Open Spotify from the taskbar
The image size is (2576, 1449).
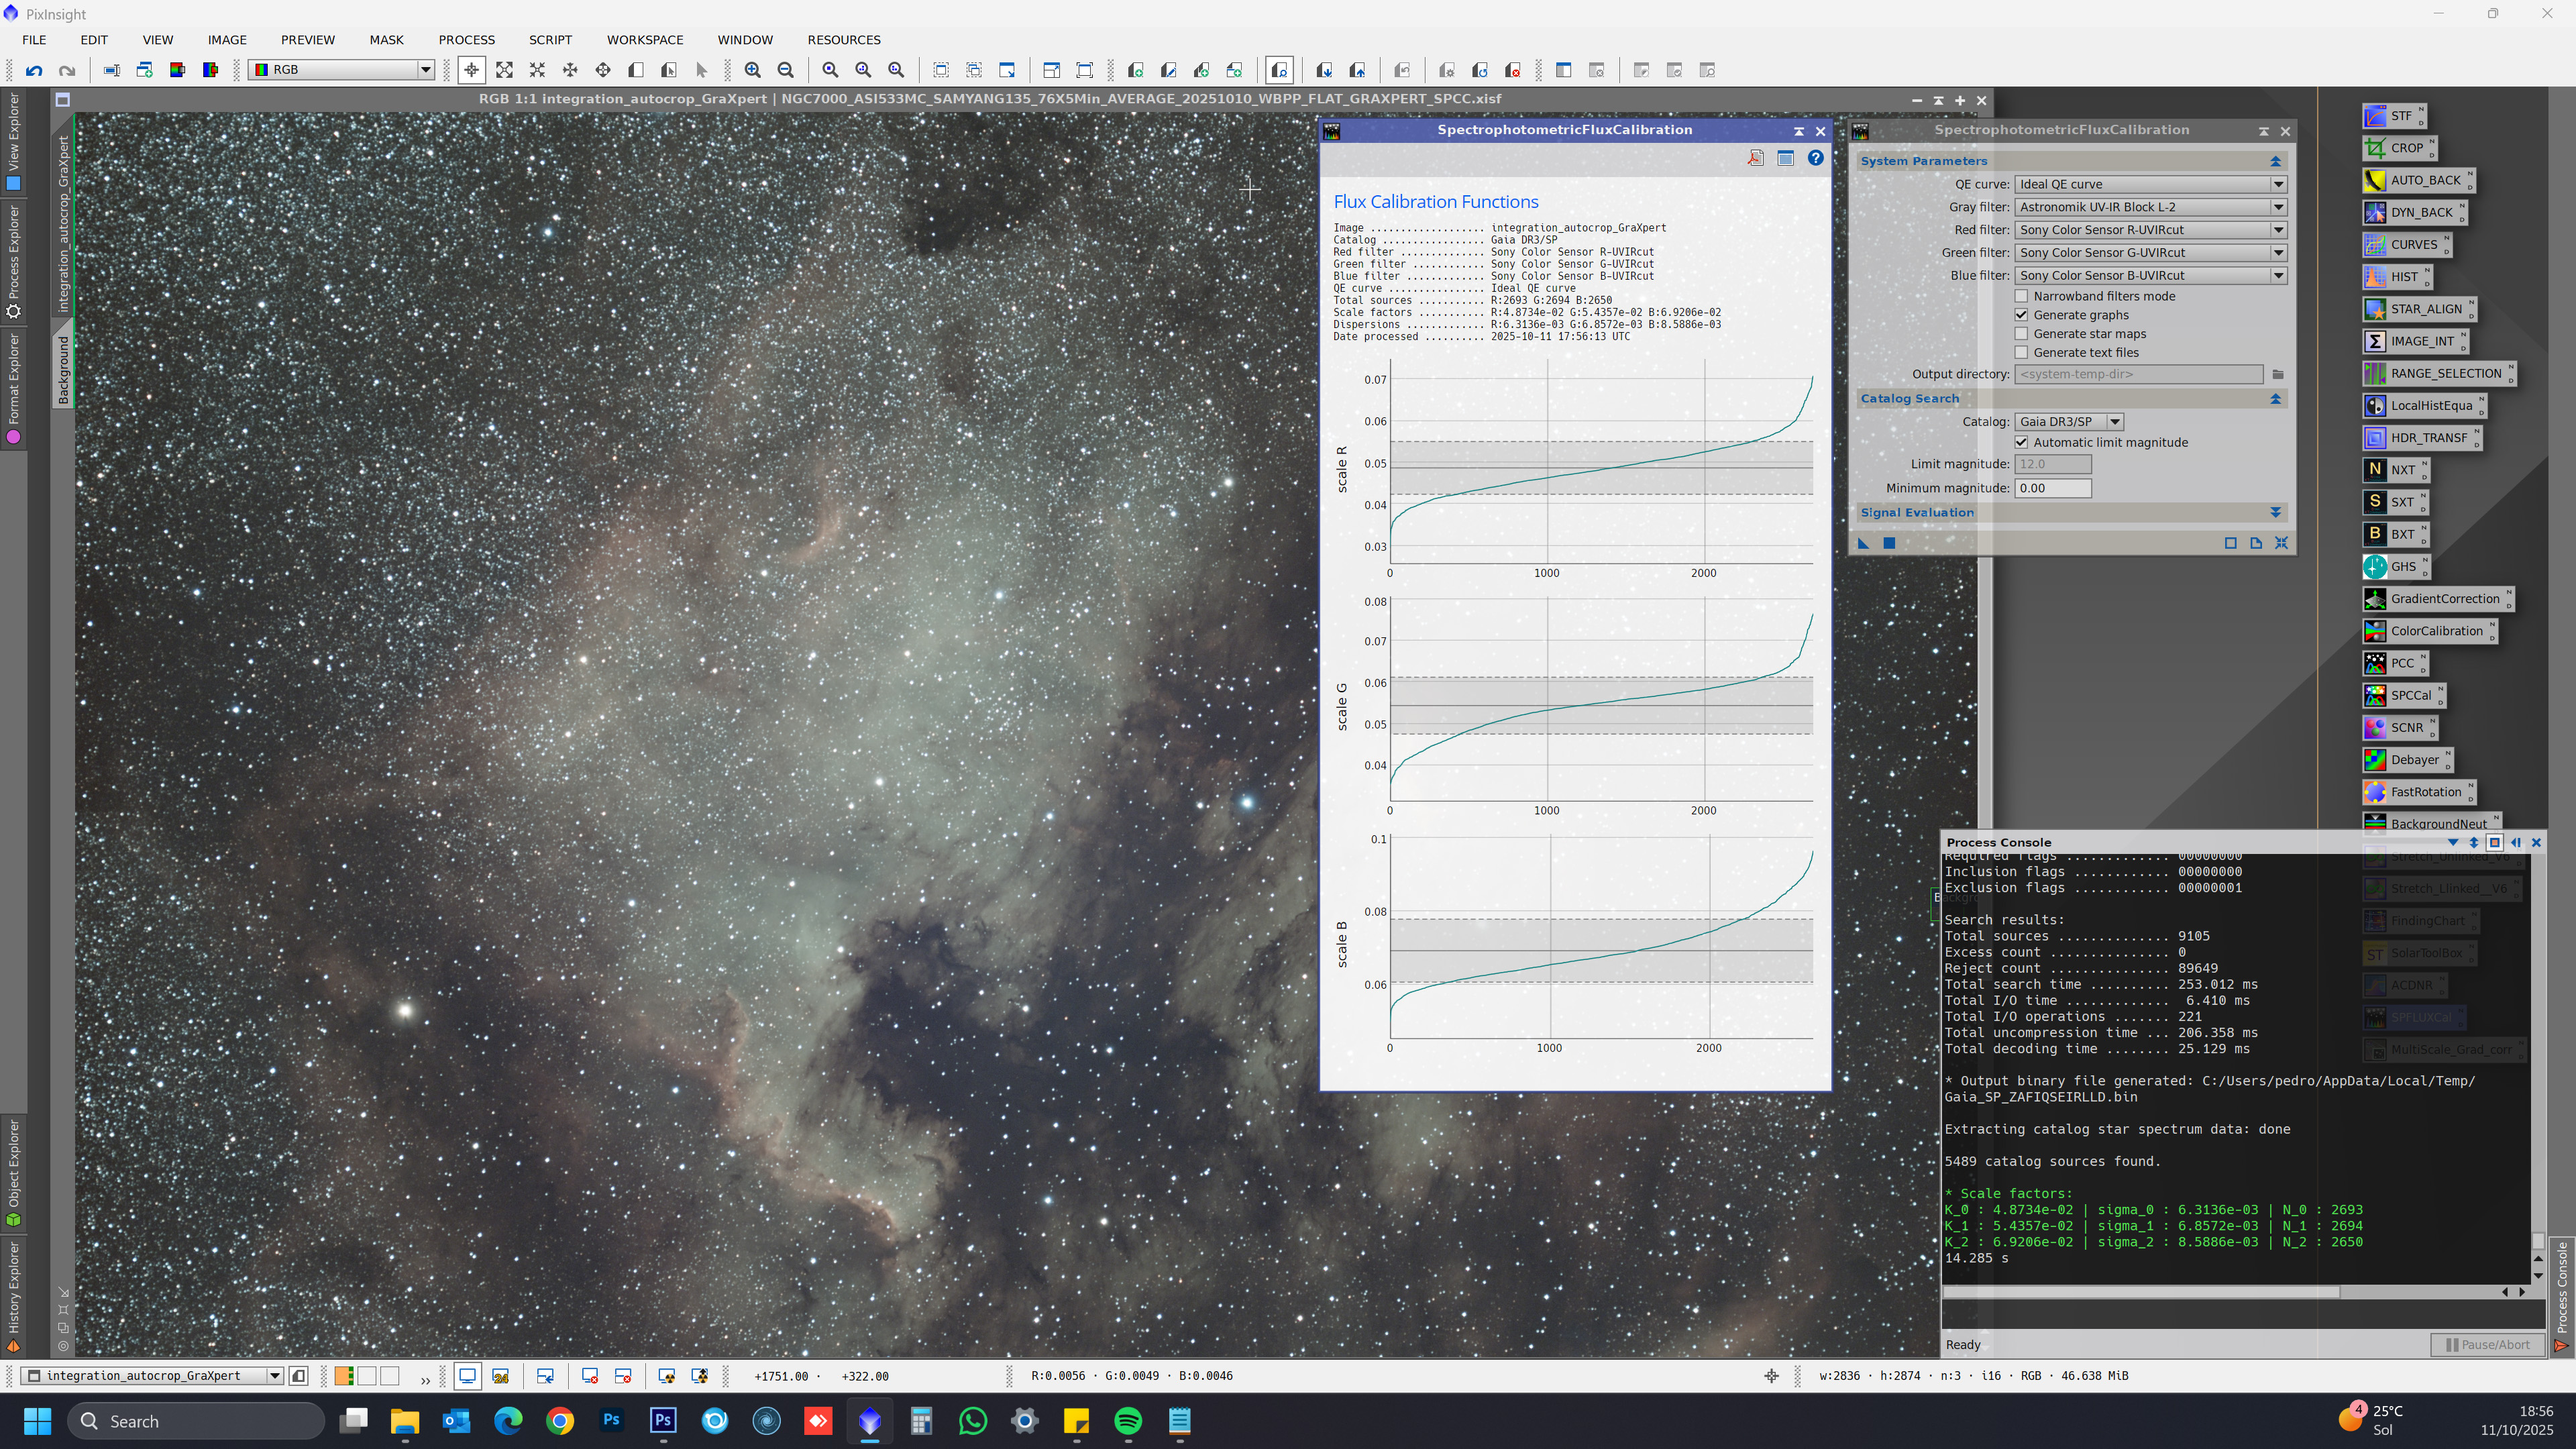click(1128, 1421)
